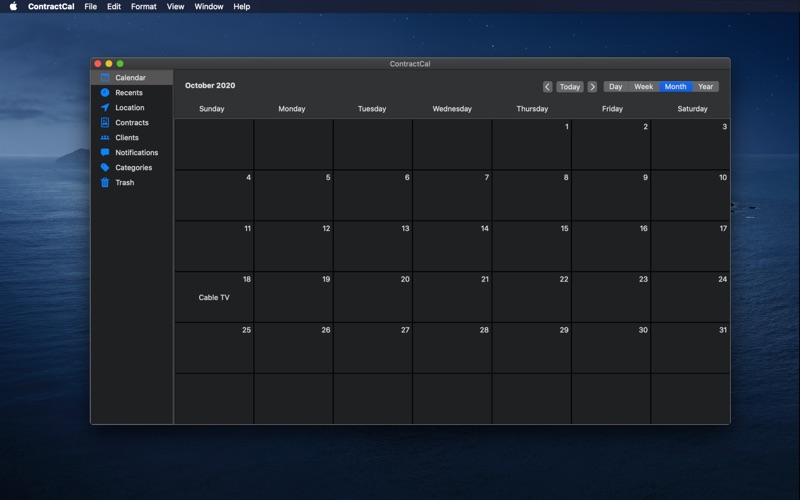
Task: Click the Monday column header
Action: [x=292, y=109]
